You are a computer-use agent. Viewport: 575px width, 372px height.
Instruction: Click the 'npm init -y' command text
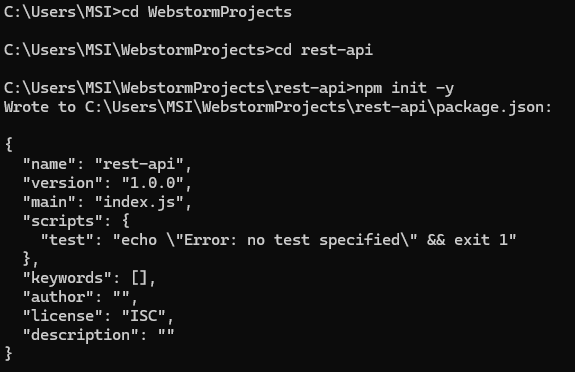coord(404,88)
